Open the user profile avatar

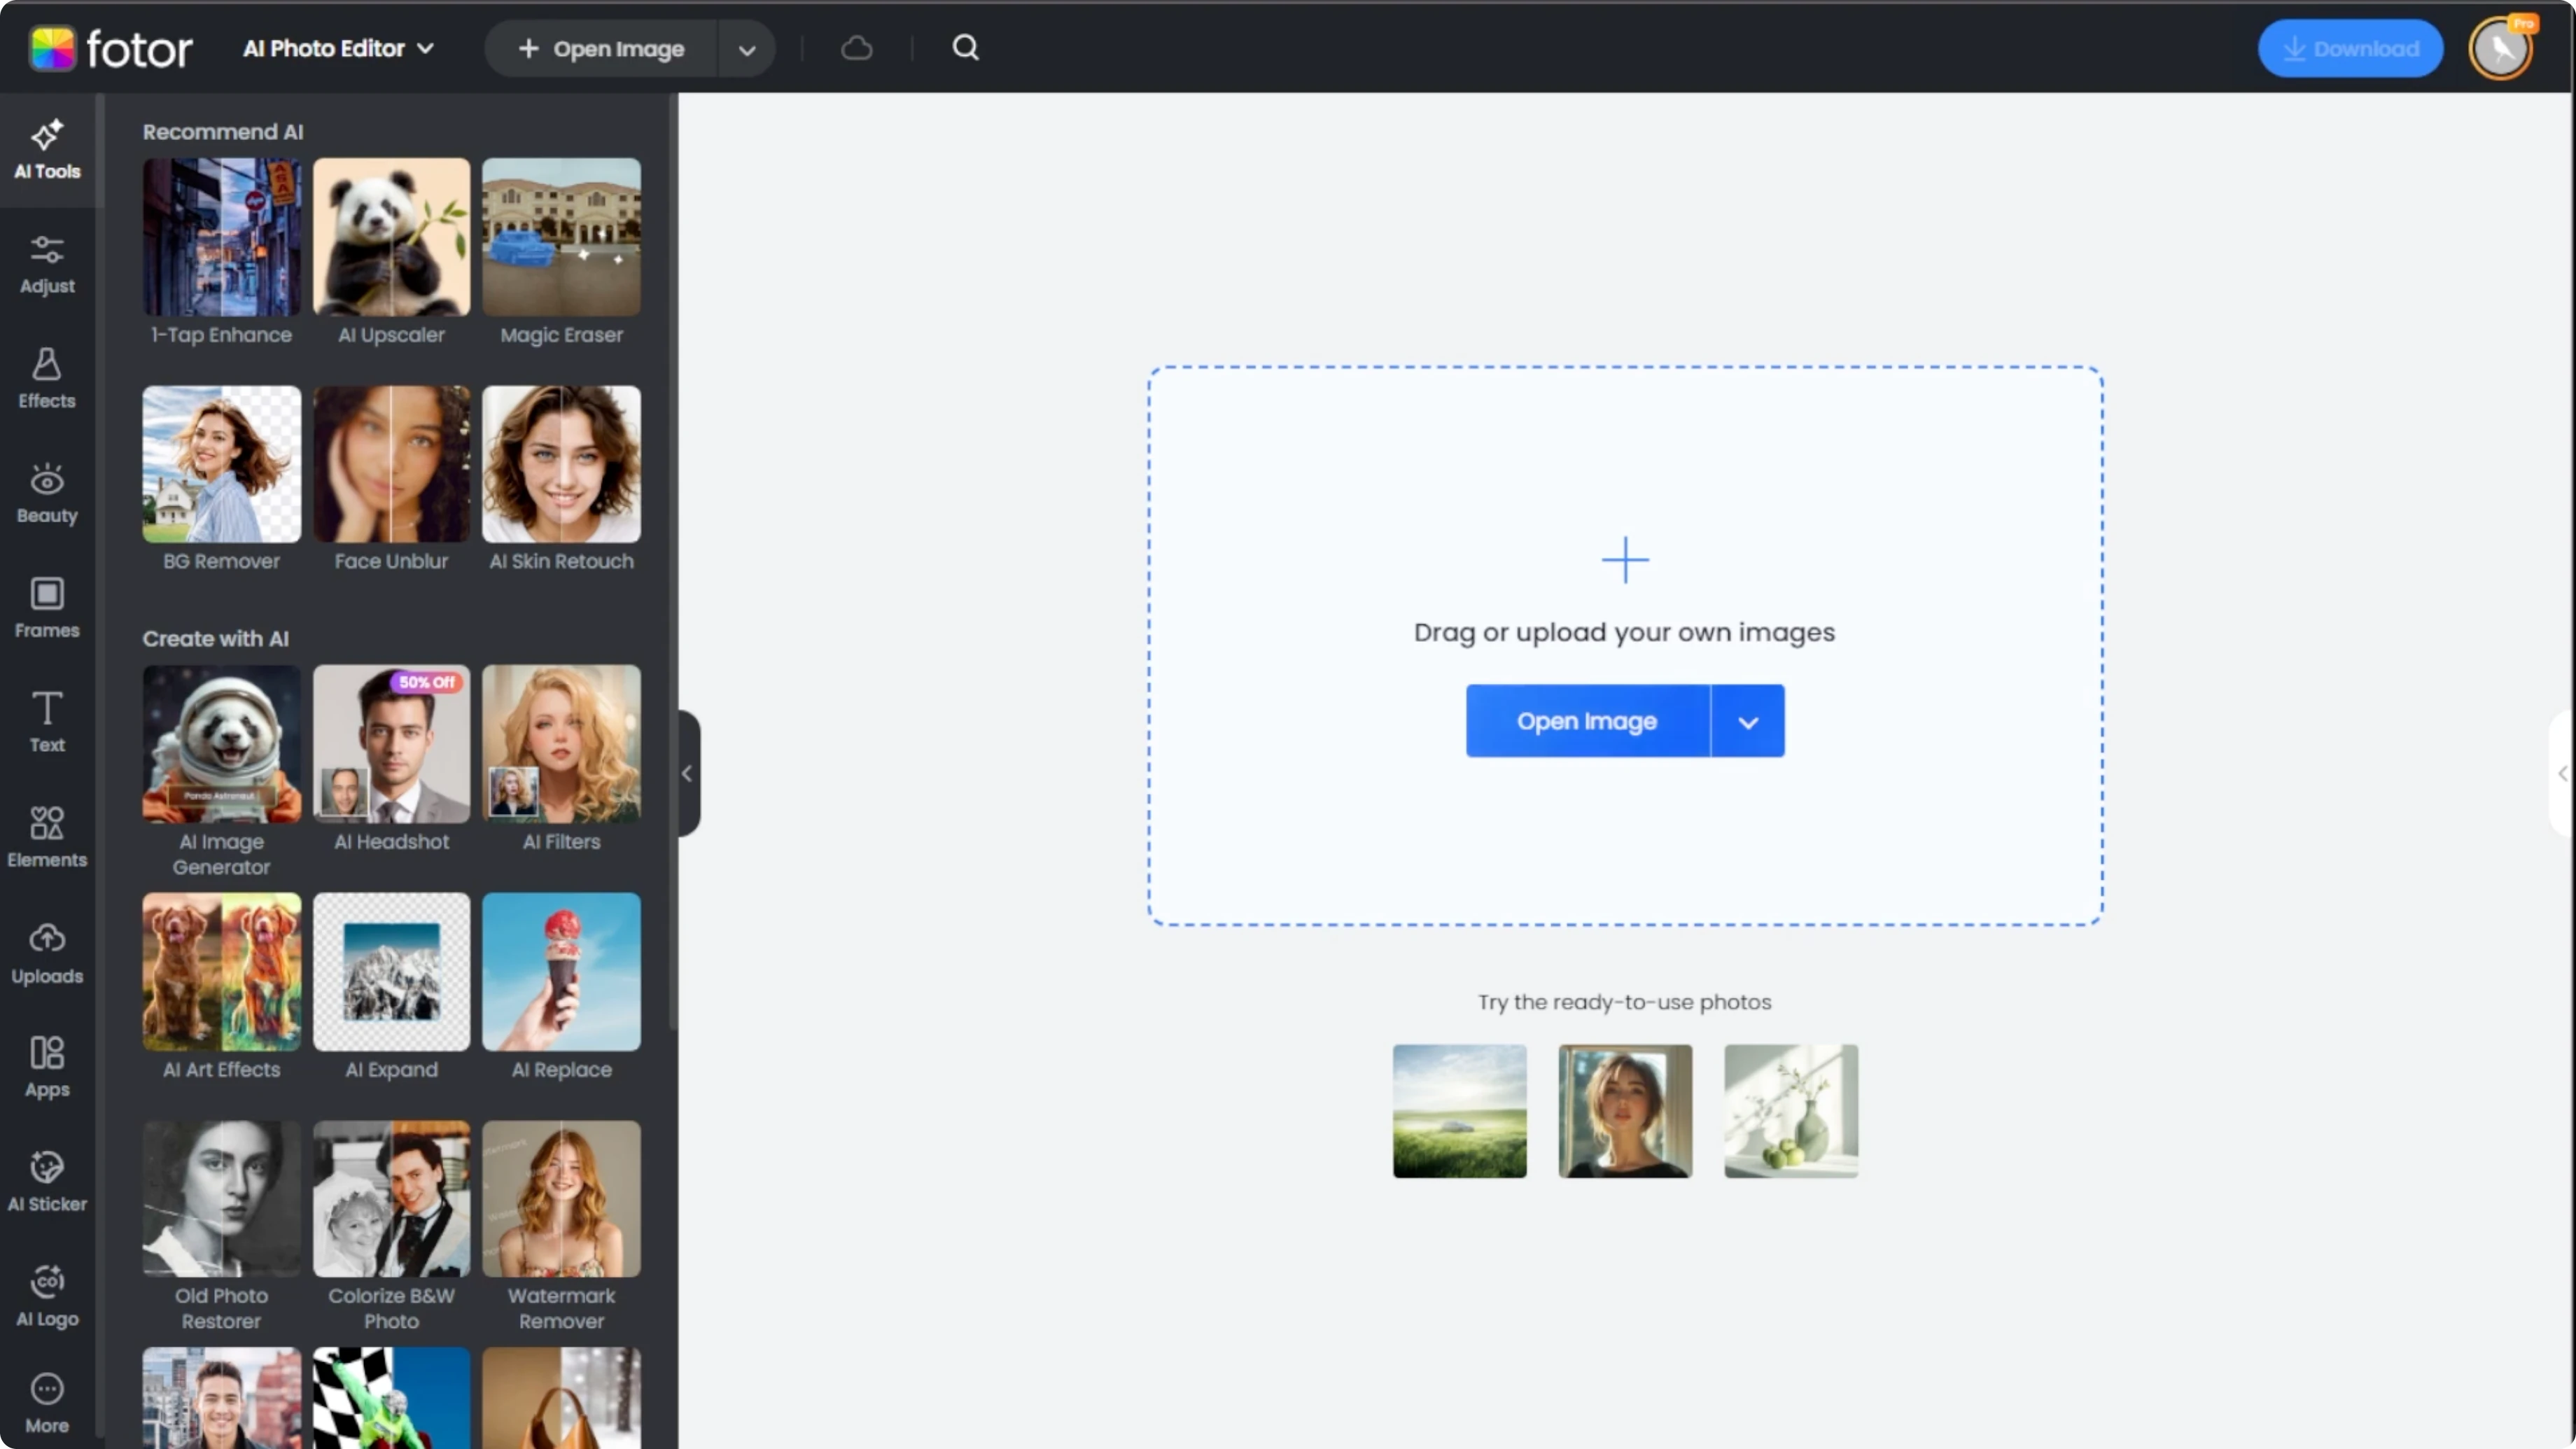click(2501, 48)
